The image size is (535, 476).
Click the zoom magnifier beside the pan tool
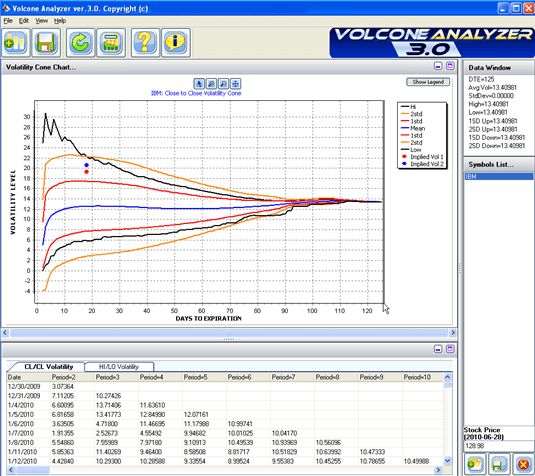tap(223, 84)
